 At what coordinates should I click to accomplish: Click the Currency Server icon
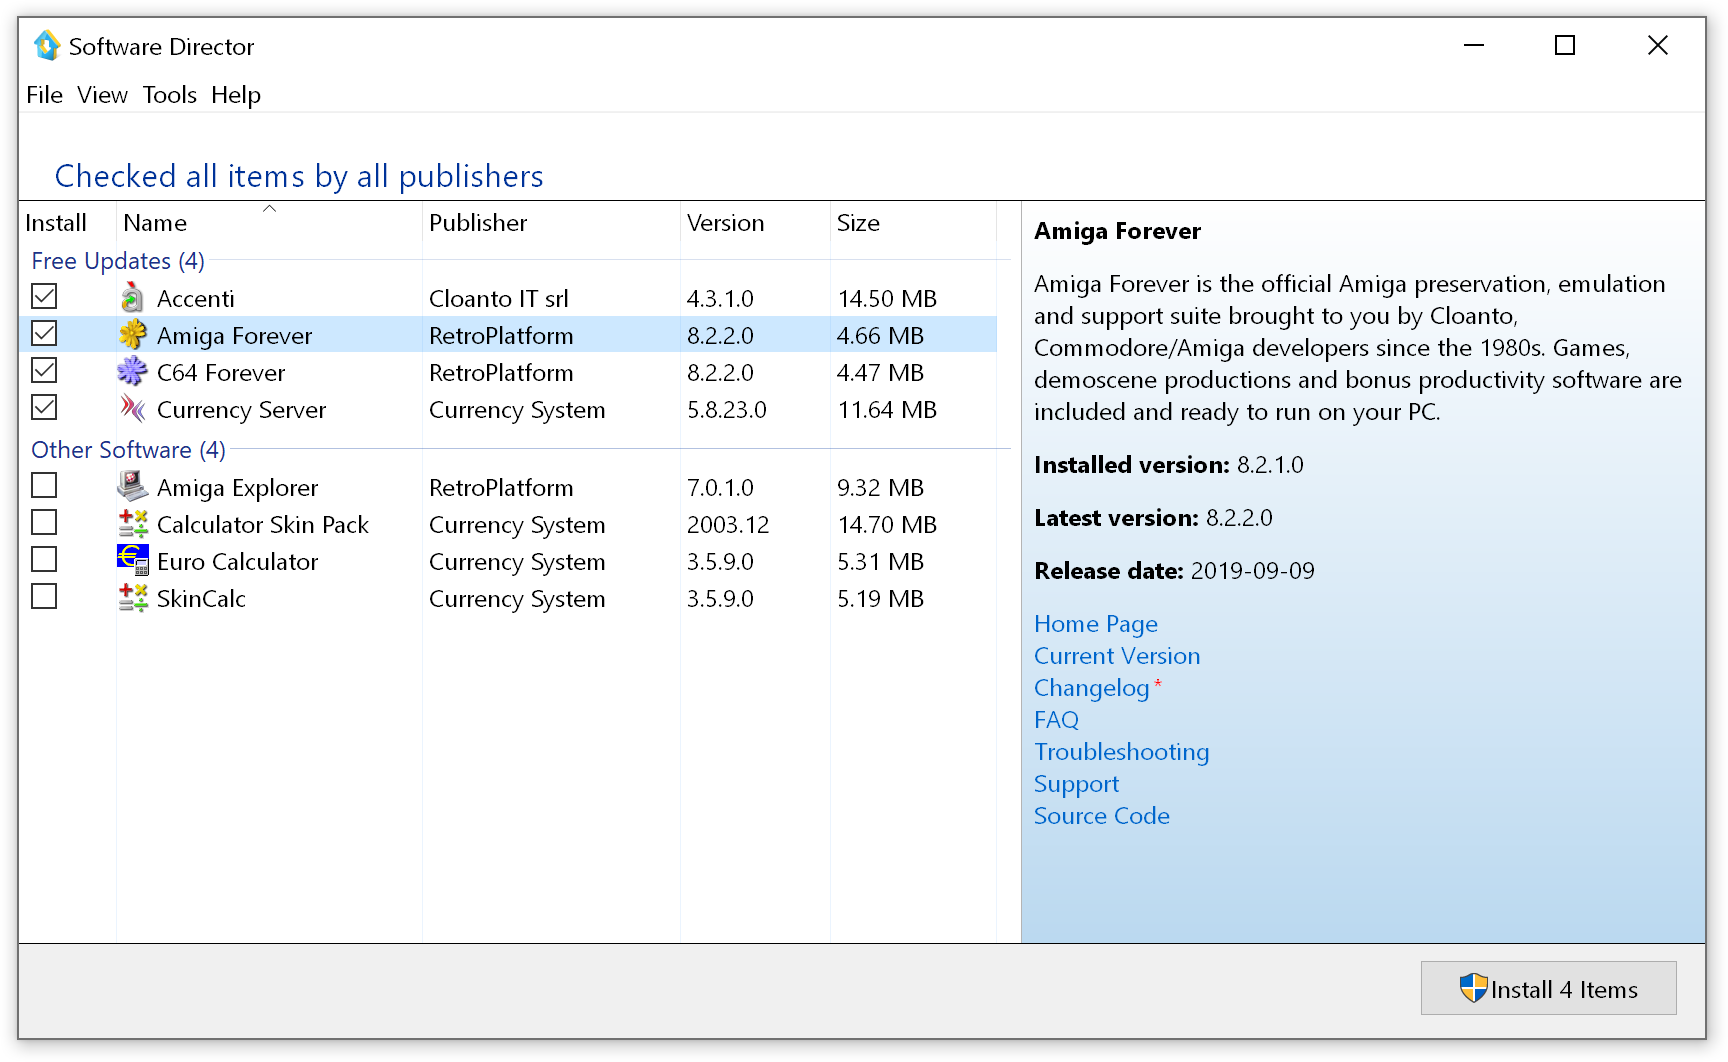click(132, 408)
